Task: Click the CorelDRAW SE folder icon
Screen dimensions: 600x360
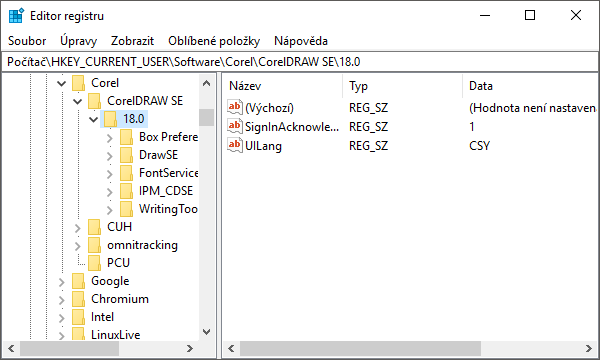Action: tap(94, 101)
